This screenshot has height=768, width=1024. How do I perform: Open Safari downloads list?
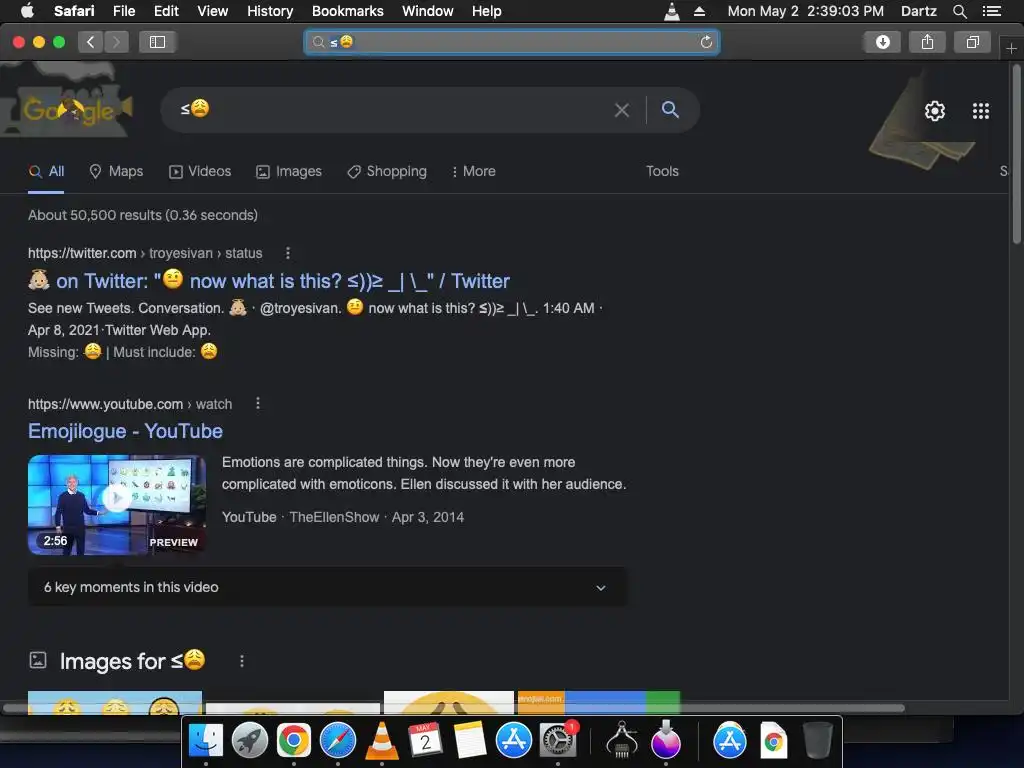pos(883,42)
